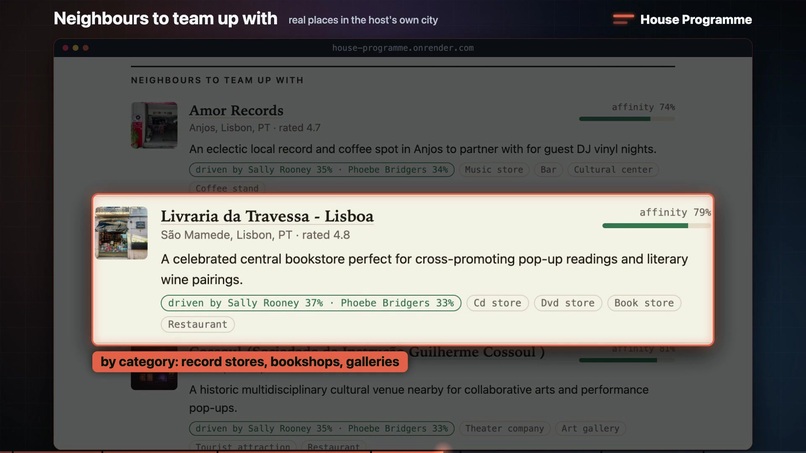Click the 'An eclectic local record' description

(x=423, y=149)
